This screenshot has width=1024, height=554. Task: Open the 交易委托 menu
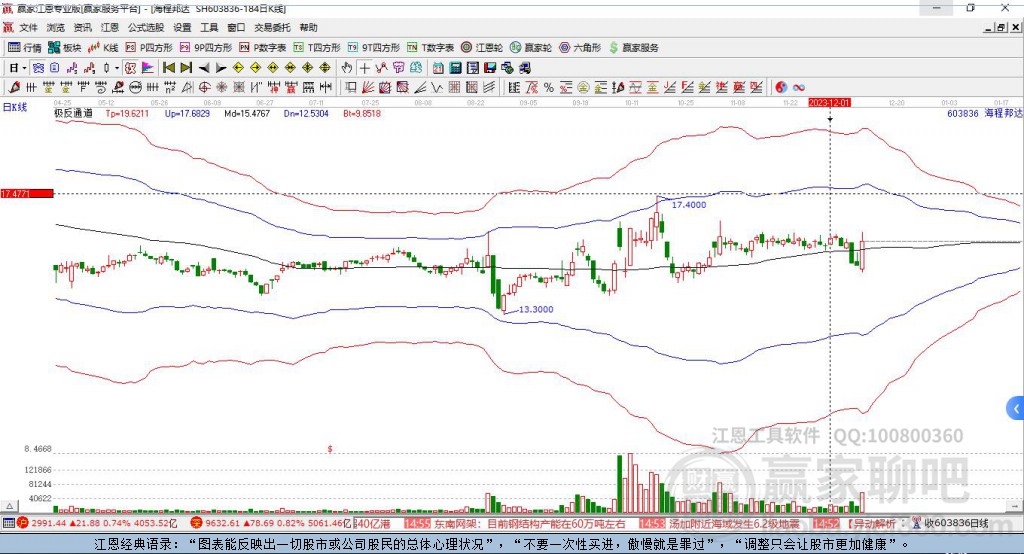coord(272,27)
